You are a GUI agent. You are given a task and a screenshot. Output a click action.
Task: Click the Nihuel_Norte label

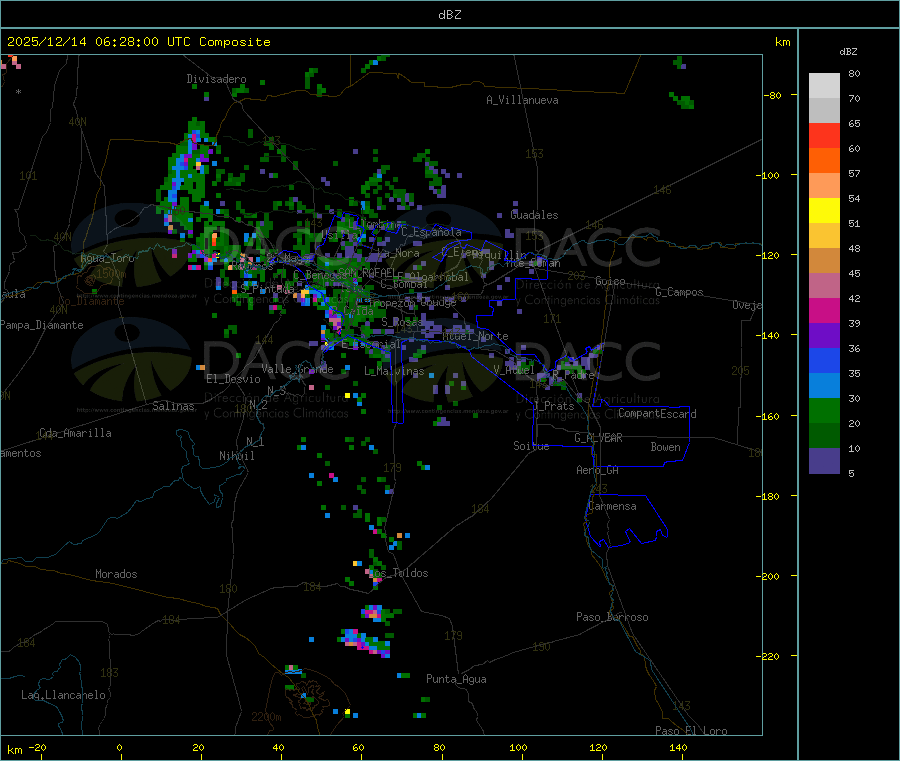(x=475, y=336)
